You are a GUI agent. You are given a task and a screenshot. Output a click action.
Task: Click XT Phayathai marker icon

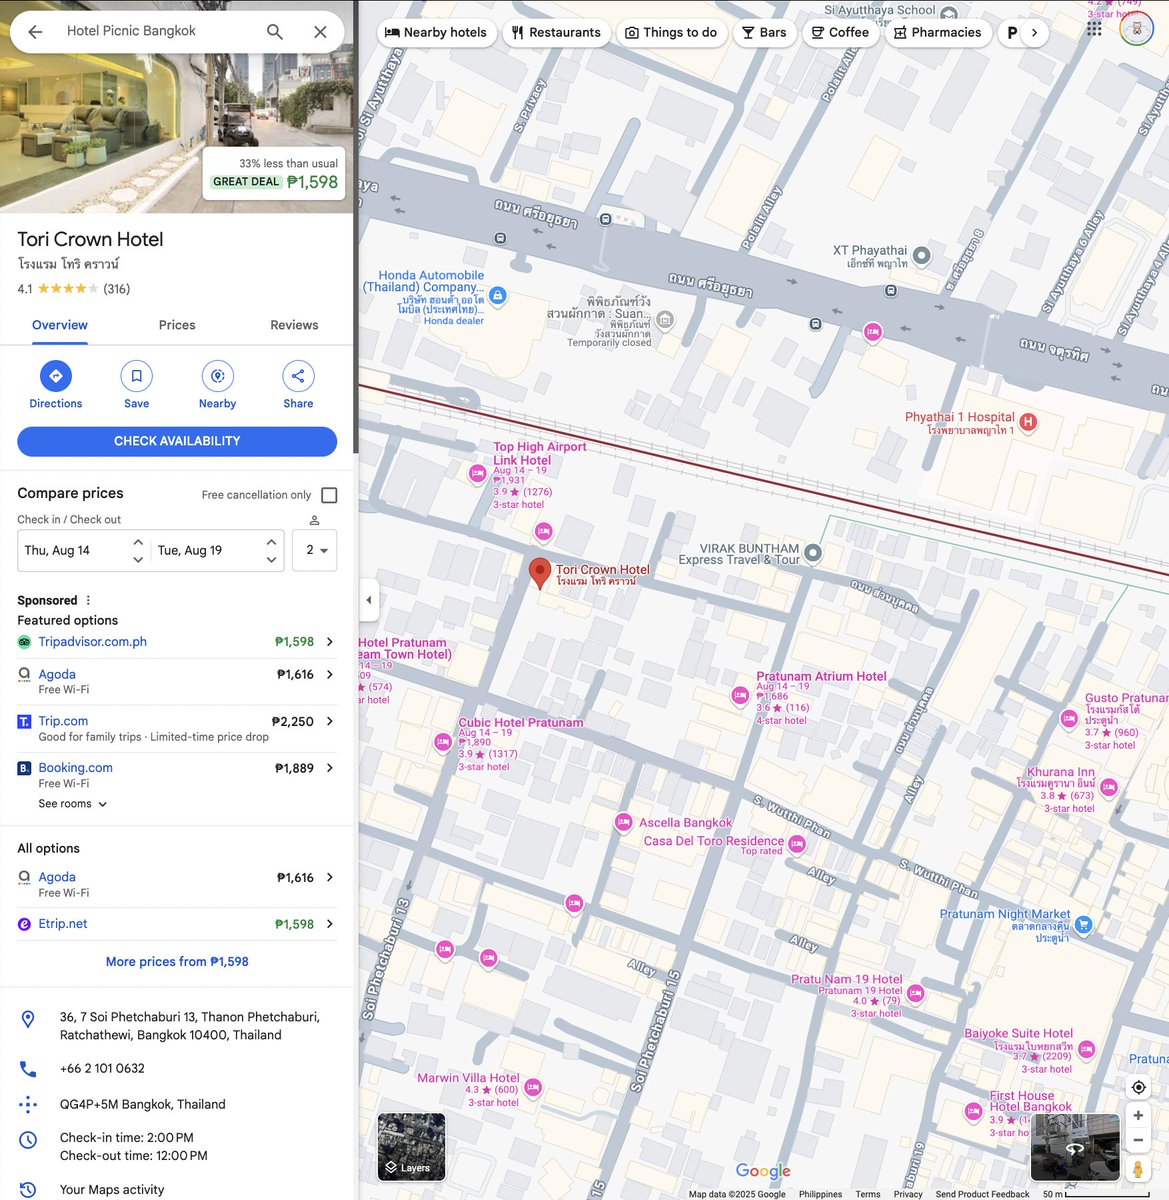point(922,256)
